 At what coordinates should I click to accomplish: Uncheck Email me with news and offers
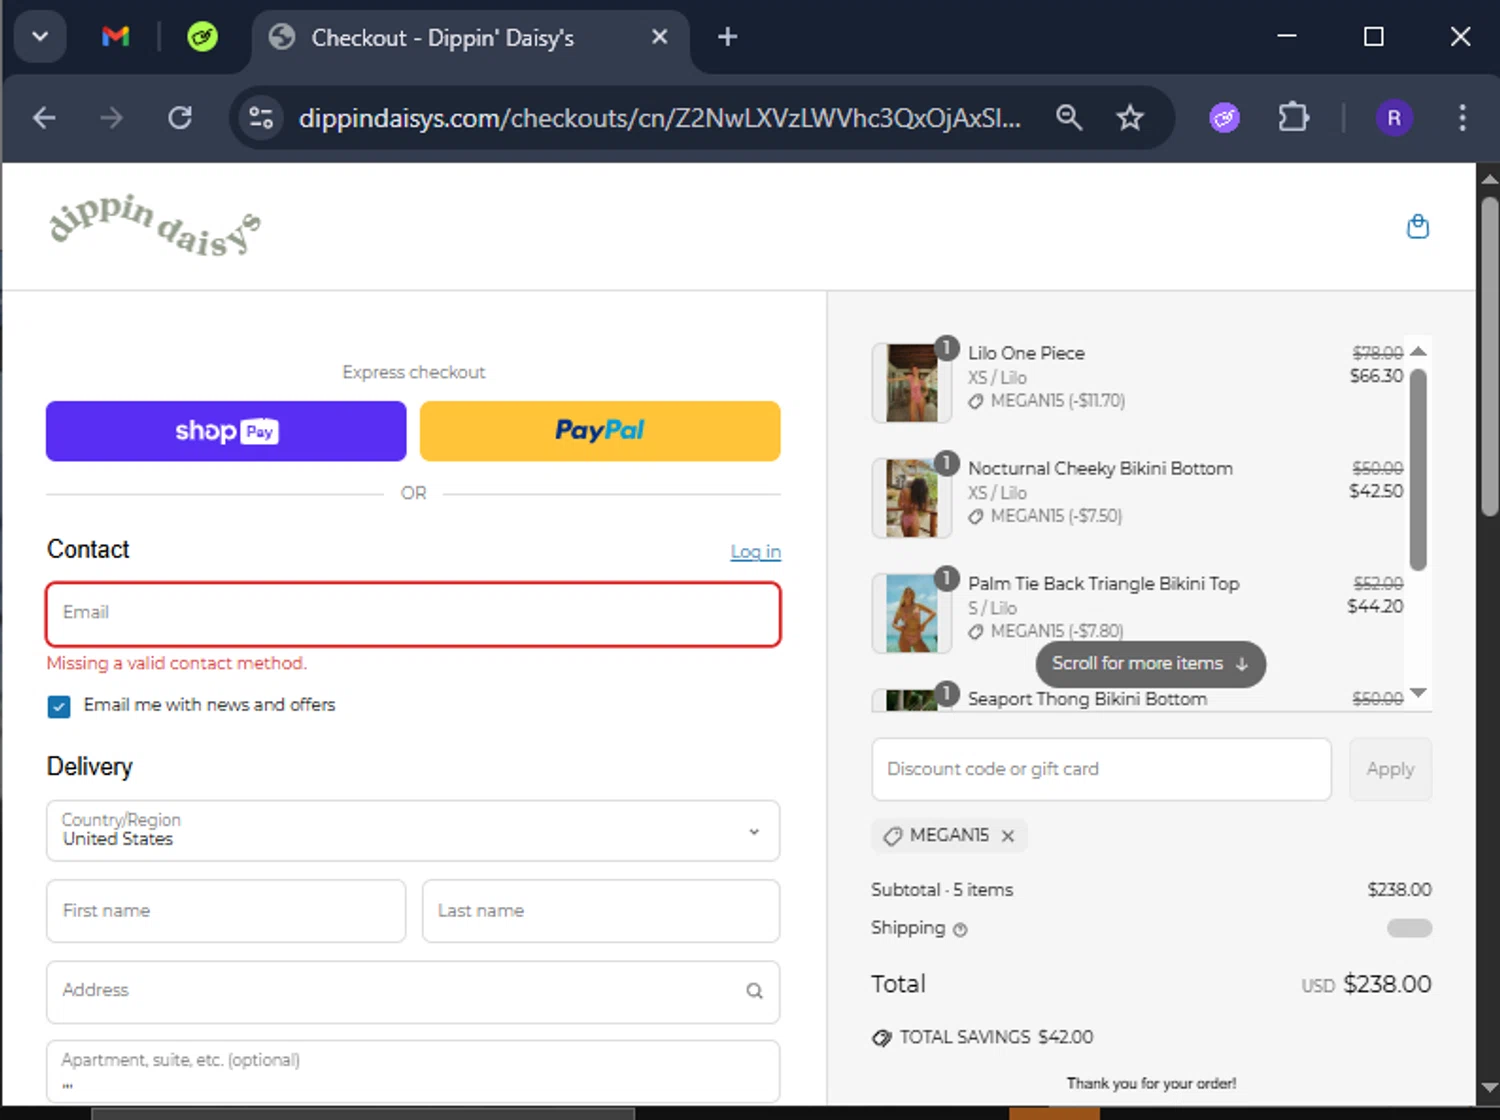point(59,706)
